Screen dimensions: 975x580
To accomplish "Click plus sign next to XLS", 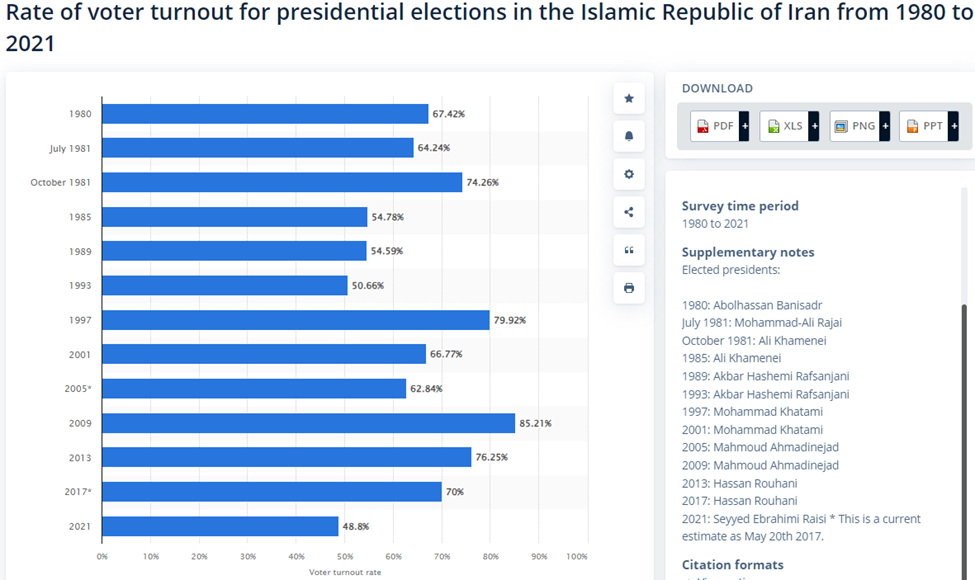I will point(814,126).
